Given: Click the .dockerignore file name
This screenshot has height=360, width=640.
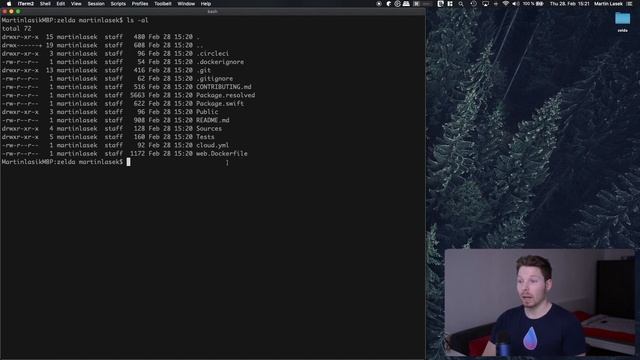Looking at the screenshot, I should point(220,62).
